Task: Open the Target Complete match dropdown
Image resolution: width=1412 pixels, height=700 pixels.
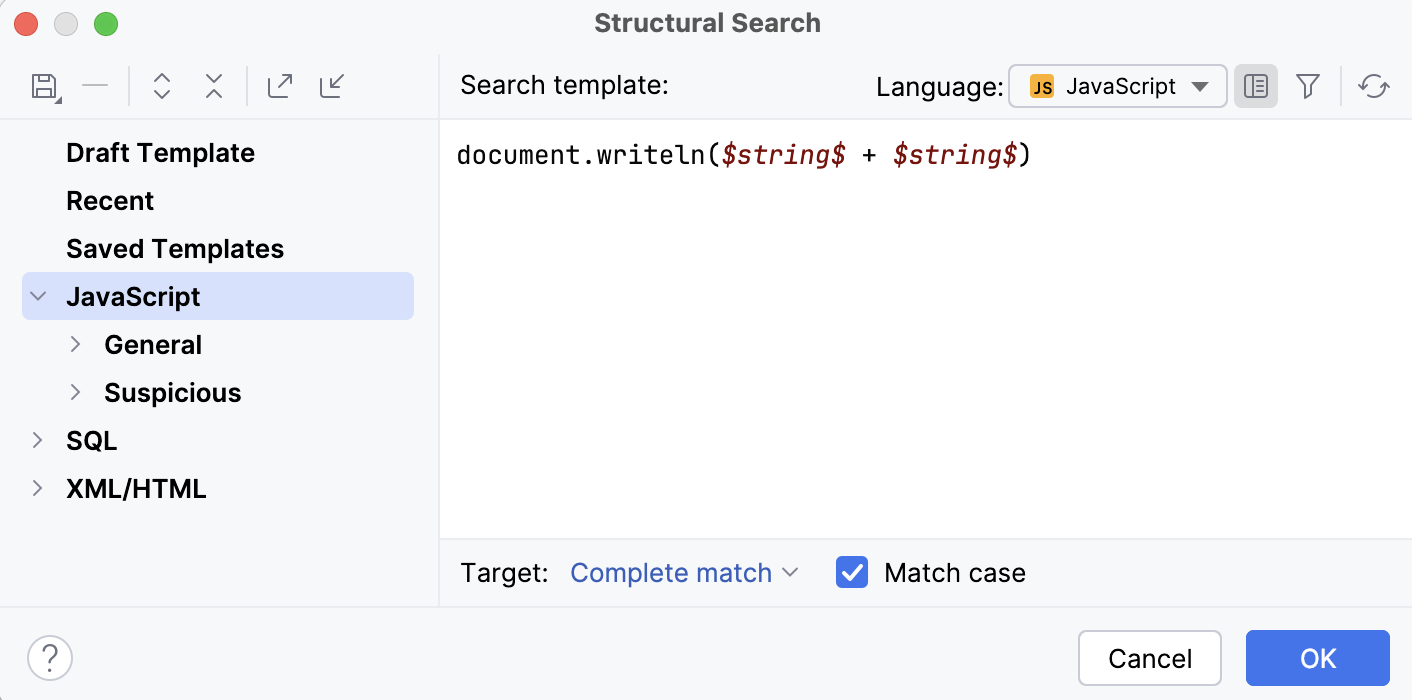Action: click(x=683, y=572)
